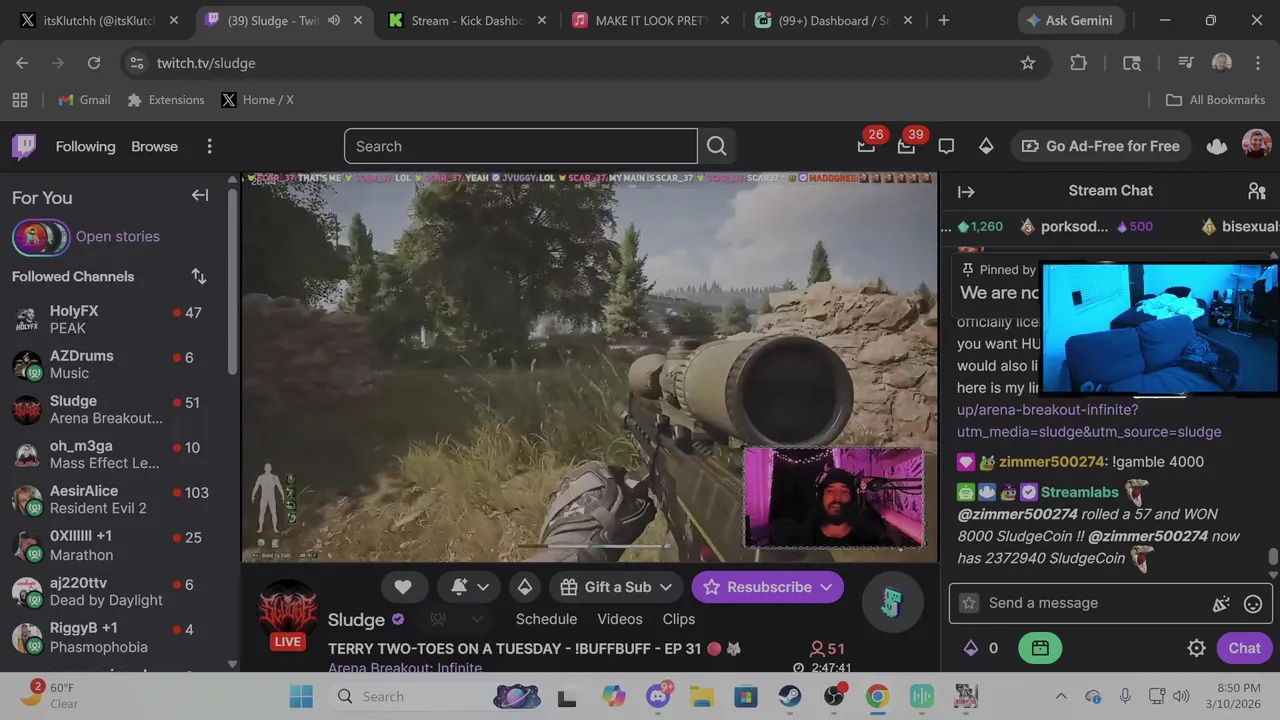Open 0XIIIIII +1 Marathon channel
Screen dimensions: 1280x720
pyautogui.click(x=112, y=545)
